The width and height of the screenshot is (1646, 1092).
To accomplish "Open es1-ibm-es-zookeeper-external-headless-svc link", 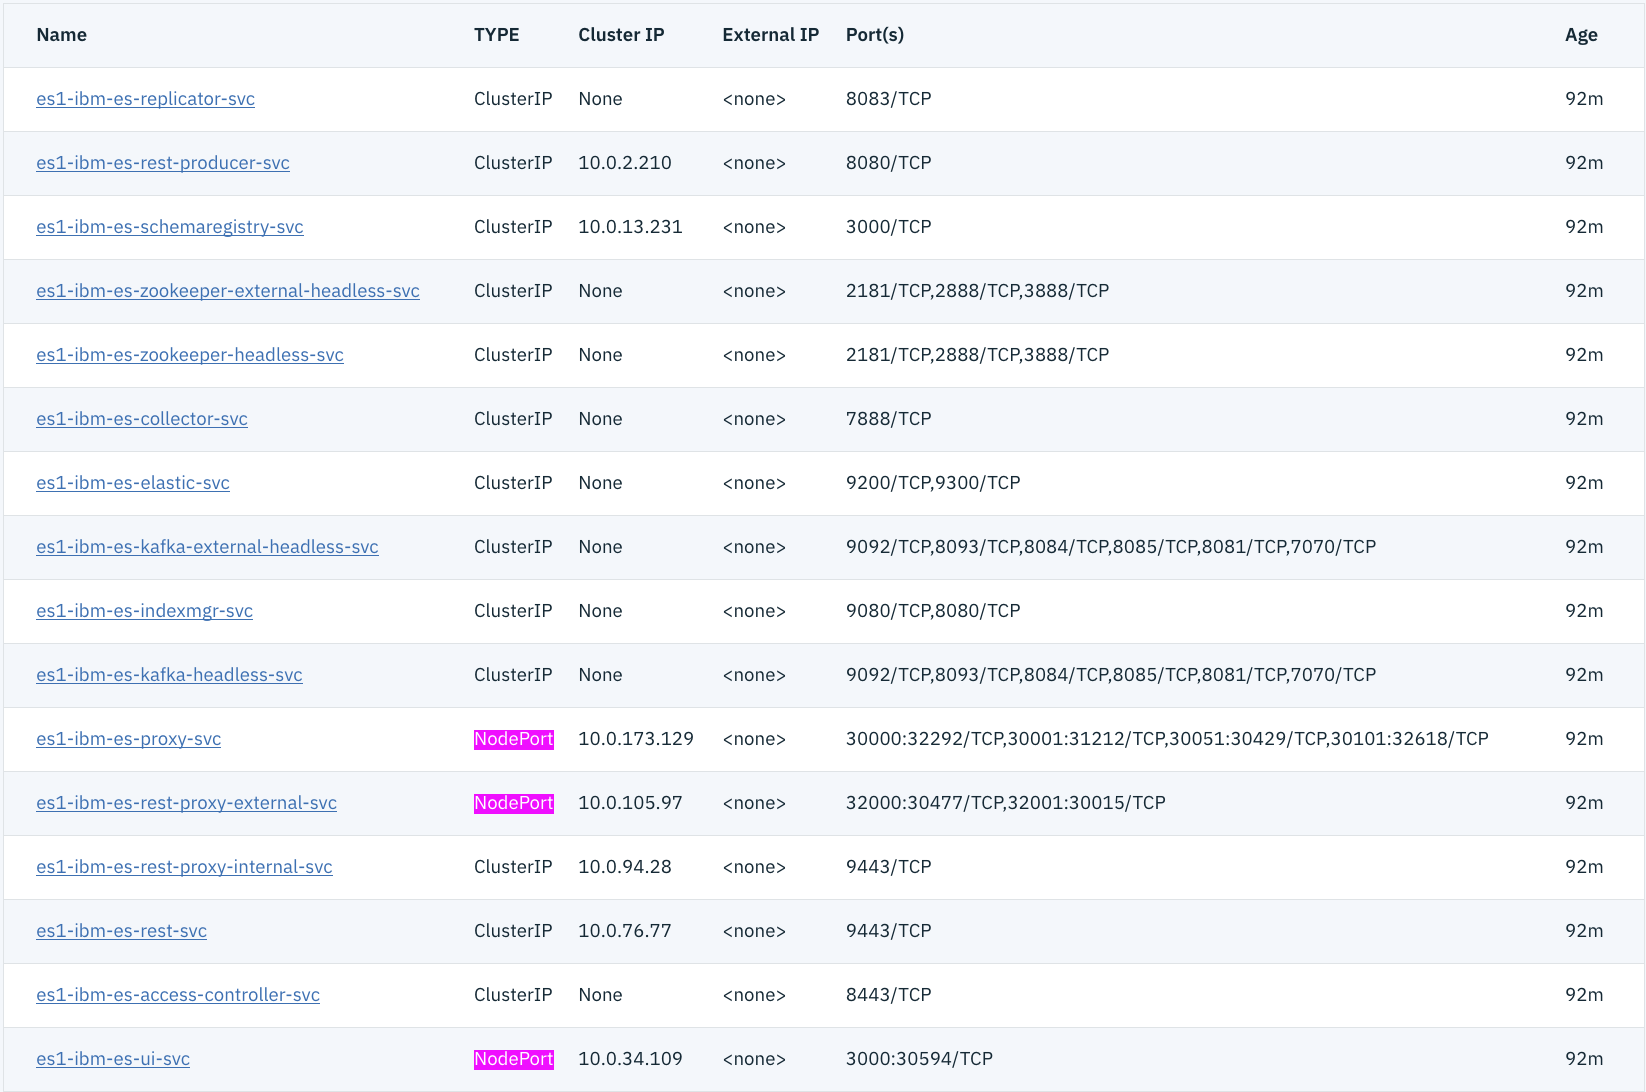I will [x=228, y=291].
